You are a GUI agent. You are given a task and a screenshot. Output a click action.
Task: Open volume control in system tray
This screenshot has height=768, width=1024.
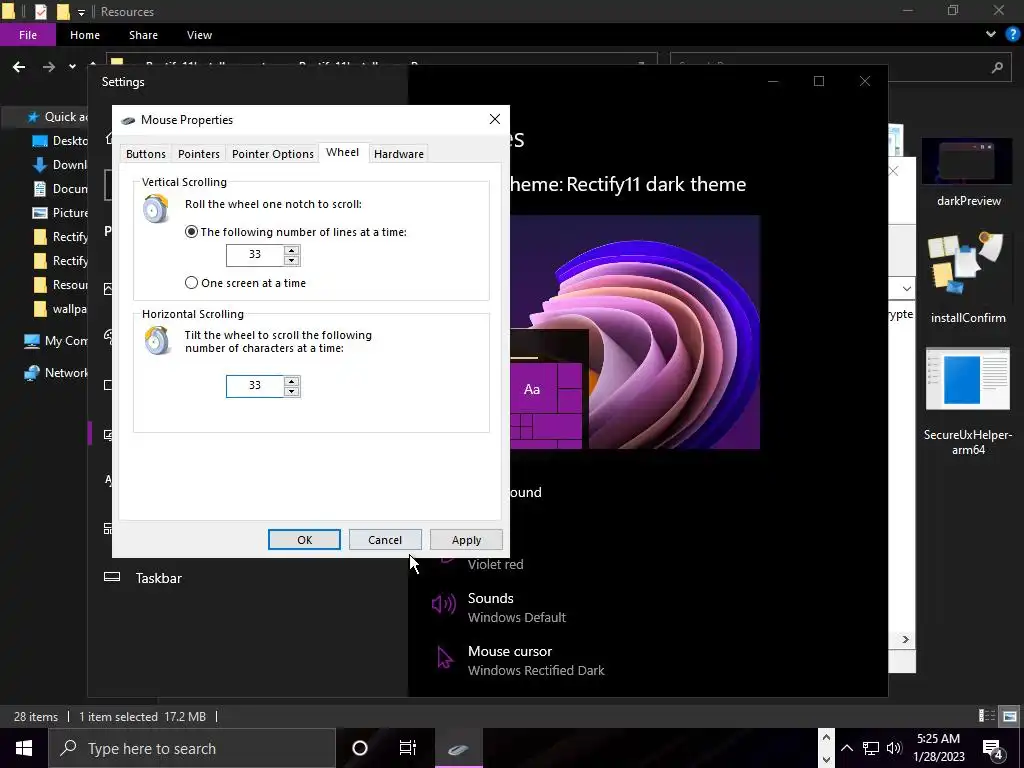point(894,748)
